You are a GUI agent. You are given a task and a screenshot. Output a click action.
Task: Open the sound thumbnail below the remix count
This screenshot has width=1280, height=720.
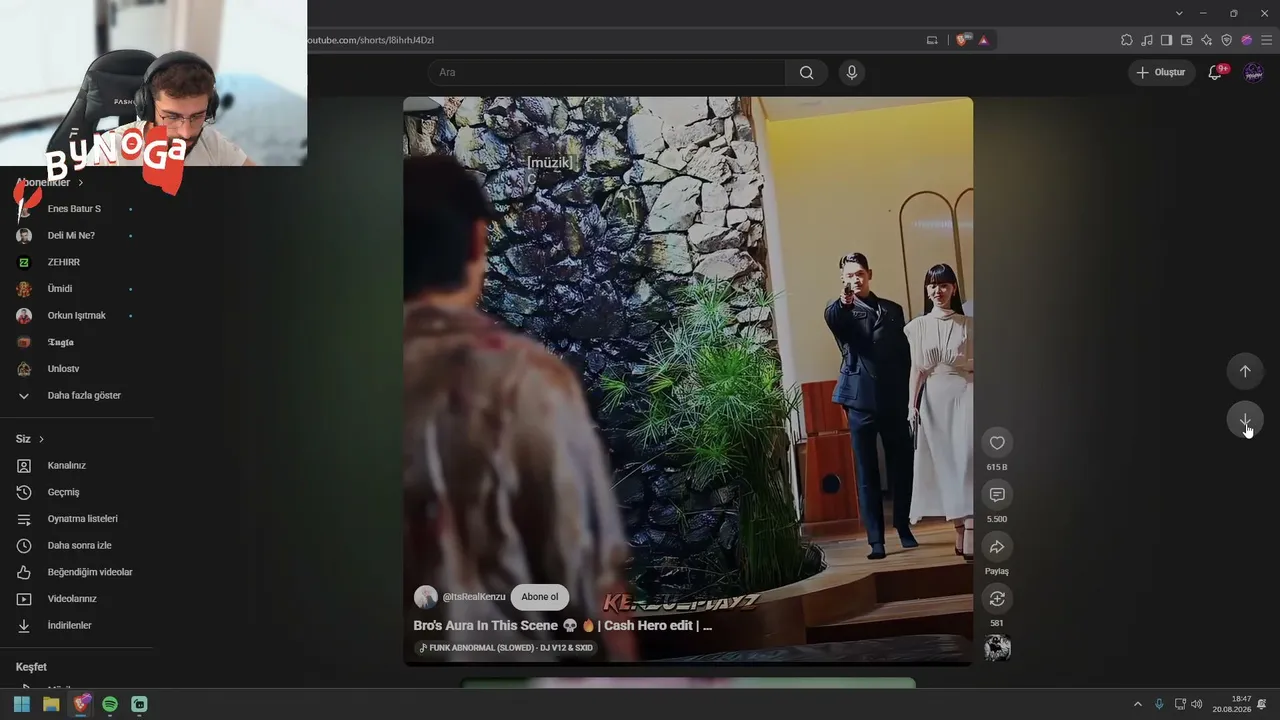tap(997, 648)
